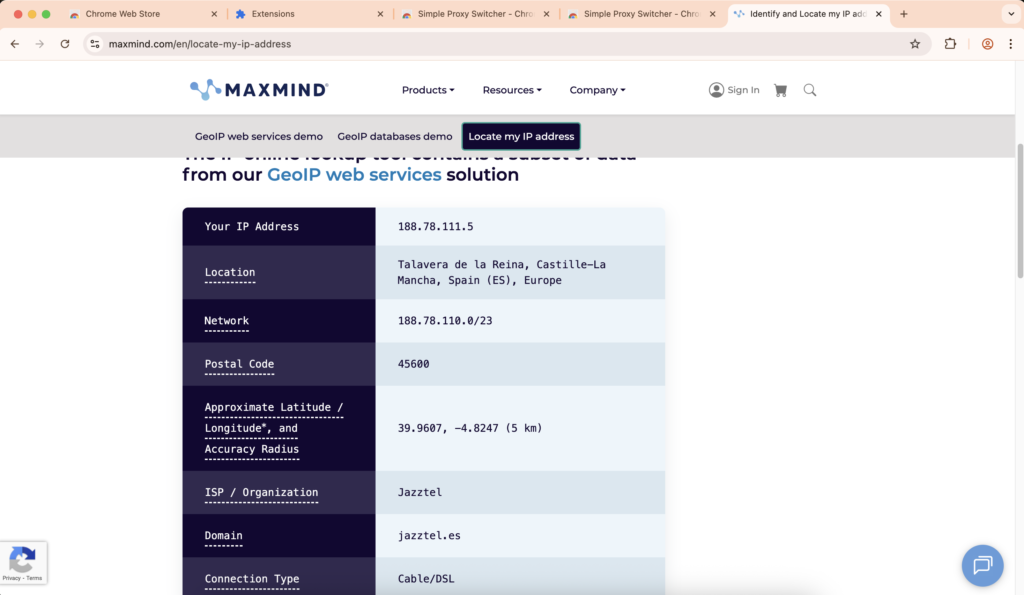Open a new browser tab
Screen dimensions: 1024x595
(904, 15)
